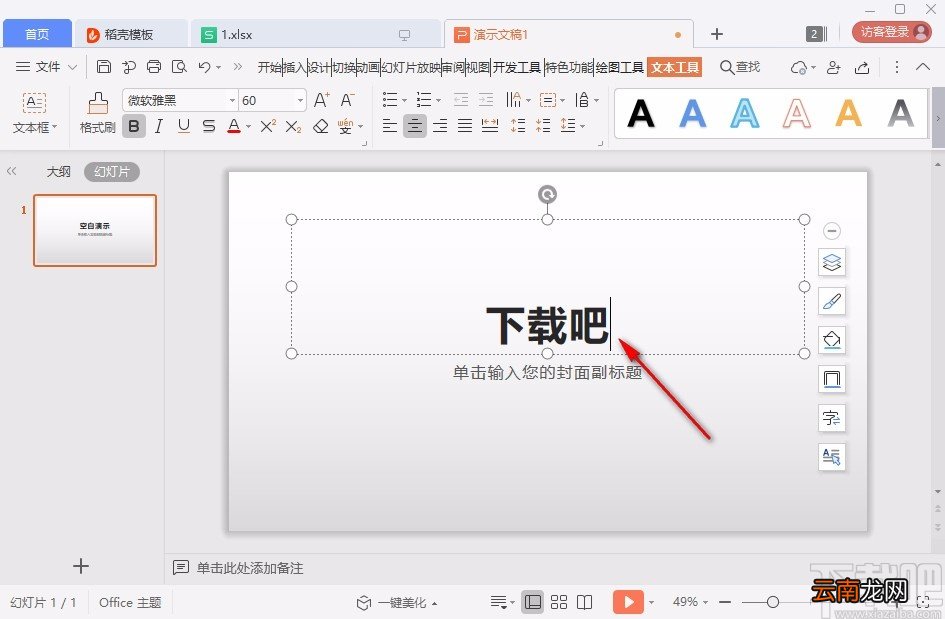Apply the orange text effect A preset
Viewport: 945px width, 619px height.
pyautogui.click(x=848, y=113)
